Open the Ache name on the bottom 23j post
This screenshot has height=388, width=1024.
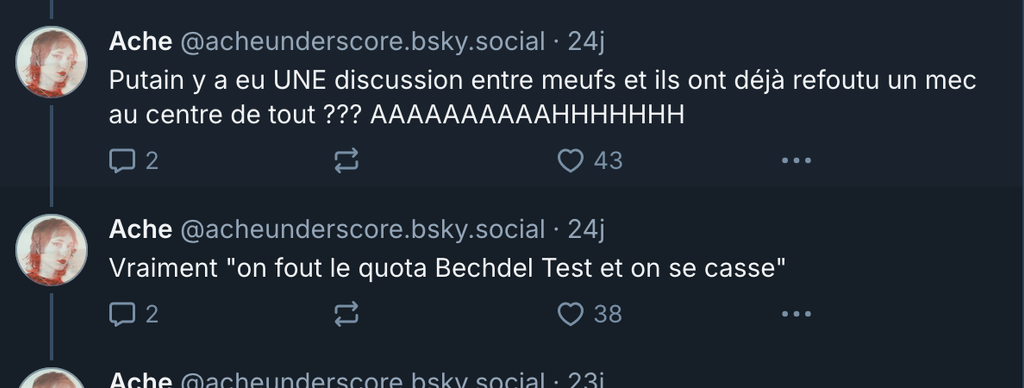tap(140, 380)
